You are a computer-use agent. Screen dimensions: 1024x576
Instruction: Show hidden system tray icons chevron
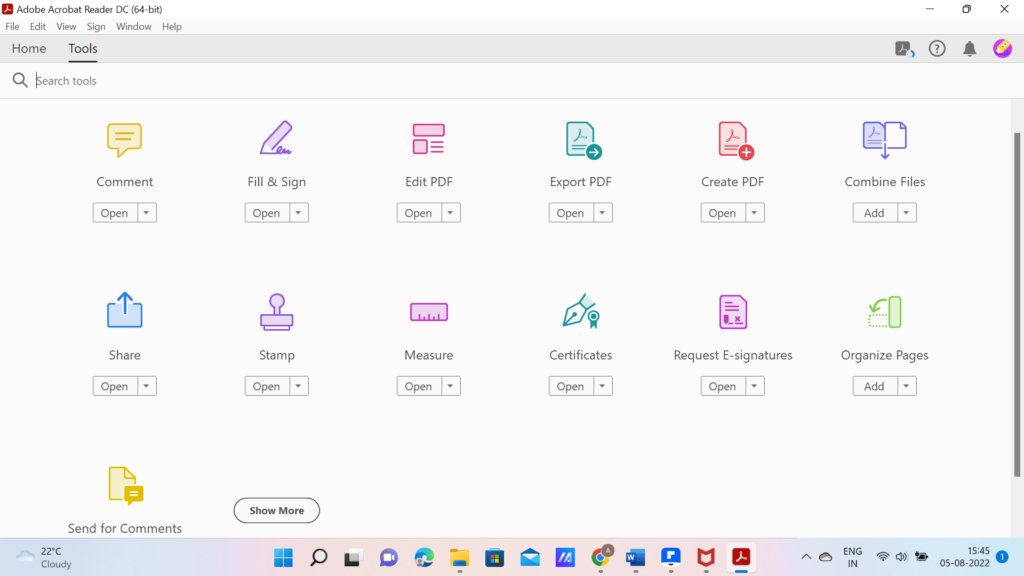[806, 557]
